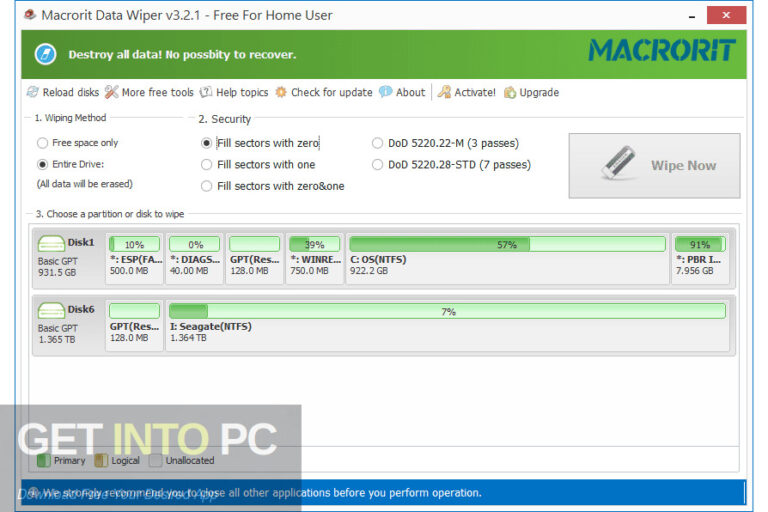Screen dimensions: 768x512
Task: Click the Reload disks toolbar label
Action: pyautogui.click(x=71, y=92)
